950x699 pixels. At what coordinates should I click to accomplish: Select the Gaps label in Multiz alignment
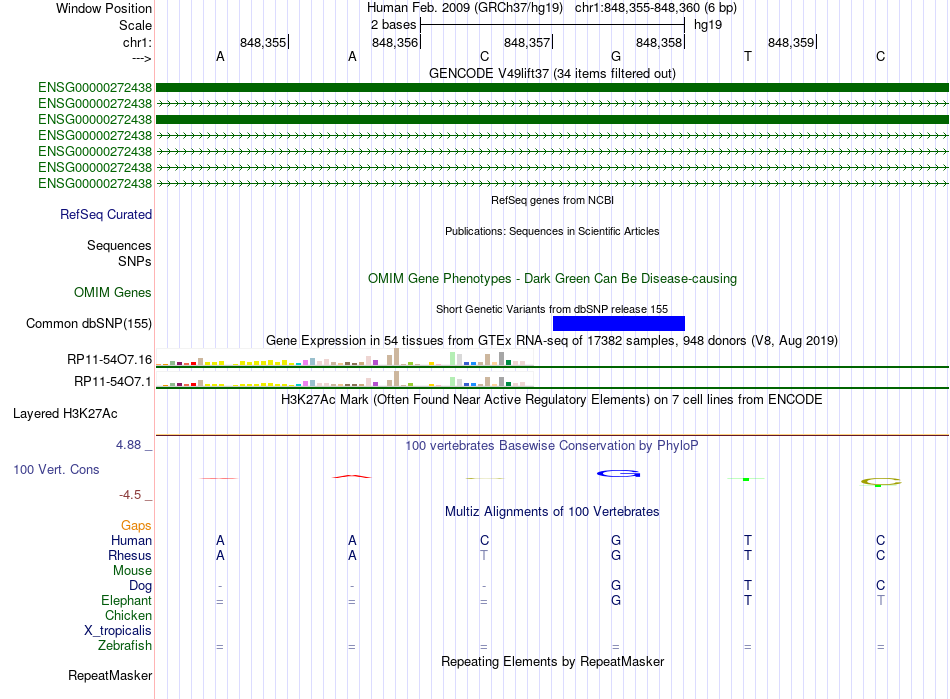click(136, 525)
